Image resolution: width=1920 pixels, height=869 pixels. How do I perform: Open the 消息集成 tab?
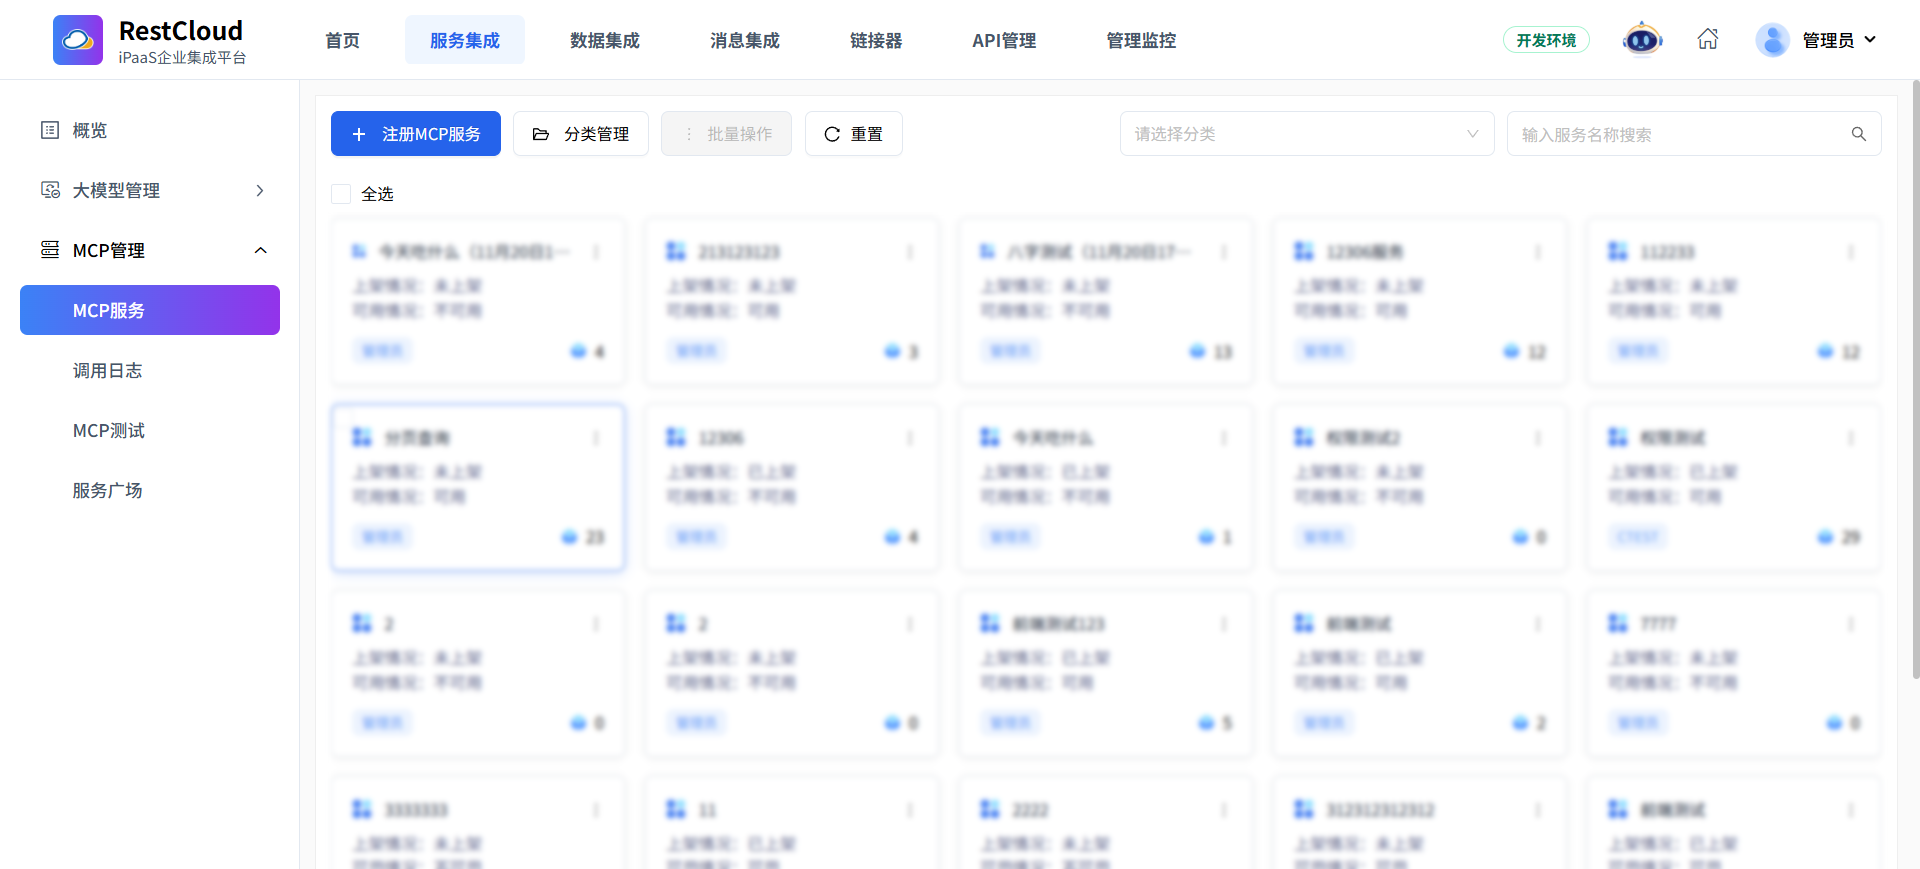coord(745,40)
